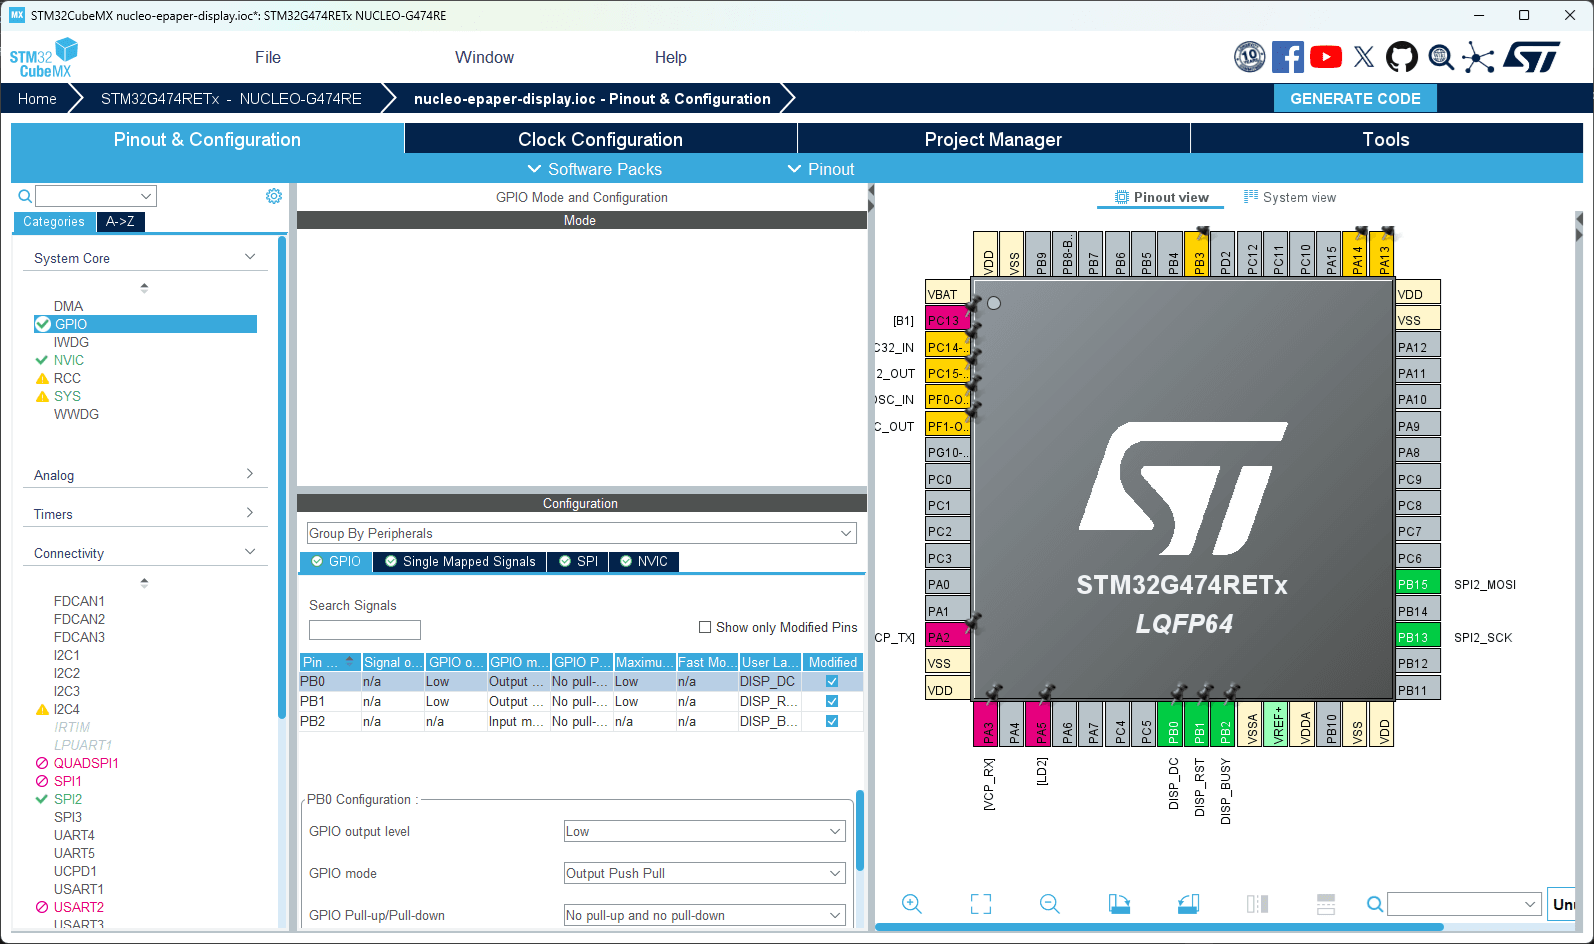Zoom in on the chip pinout
The width and height of the screenshot is (1594, 944).
[911, 904]
